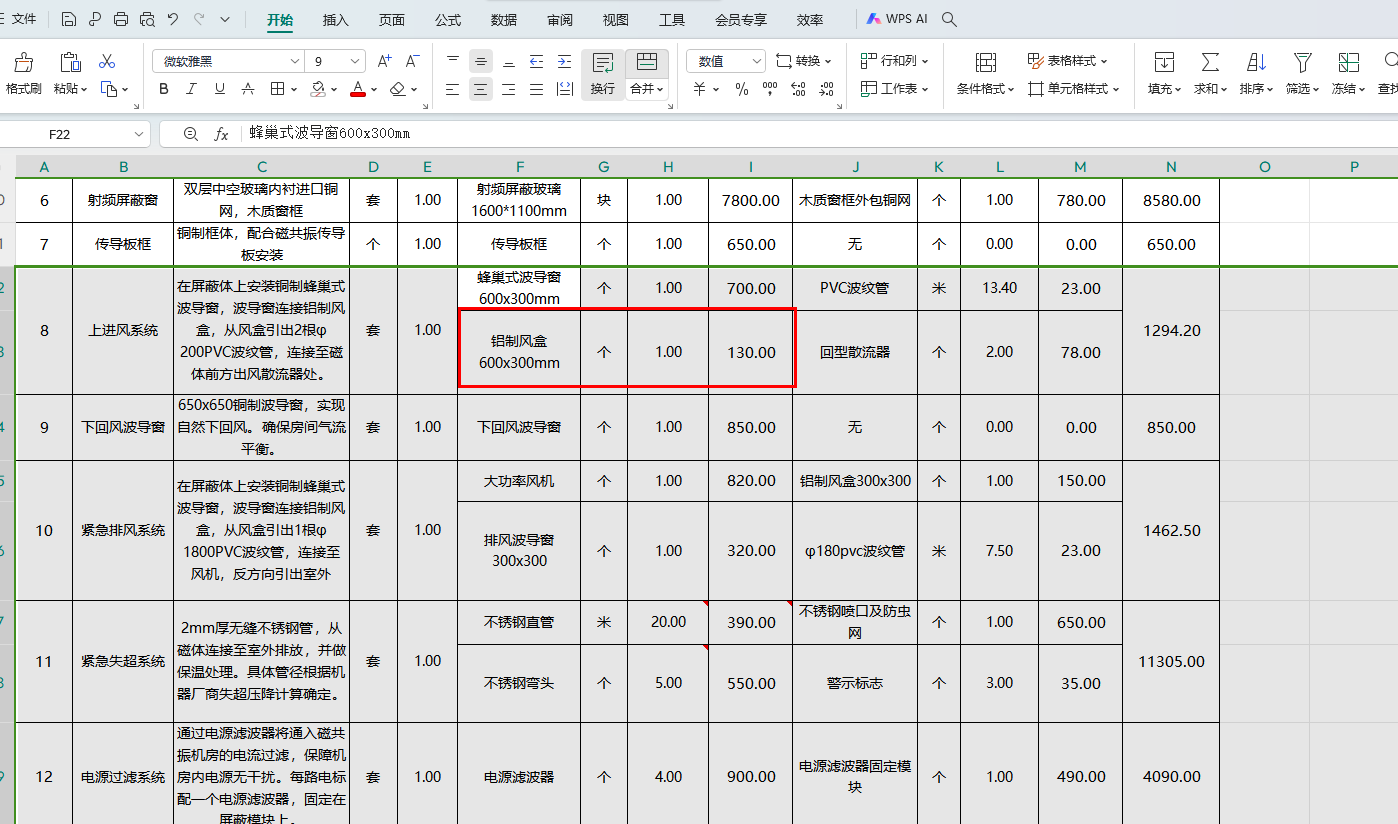Toggle underline formatting
The height and width of the screenshot is (824, 1398).
pyautogui.click(x=220, y=89)
